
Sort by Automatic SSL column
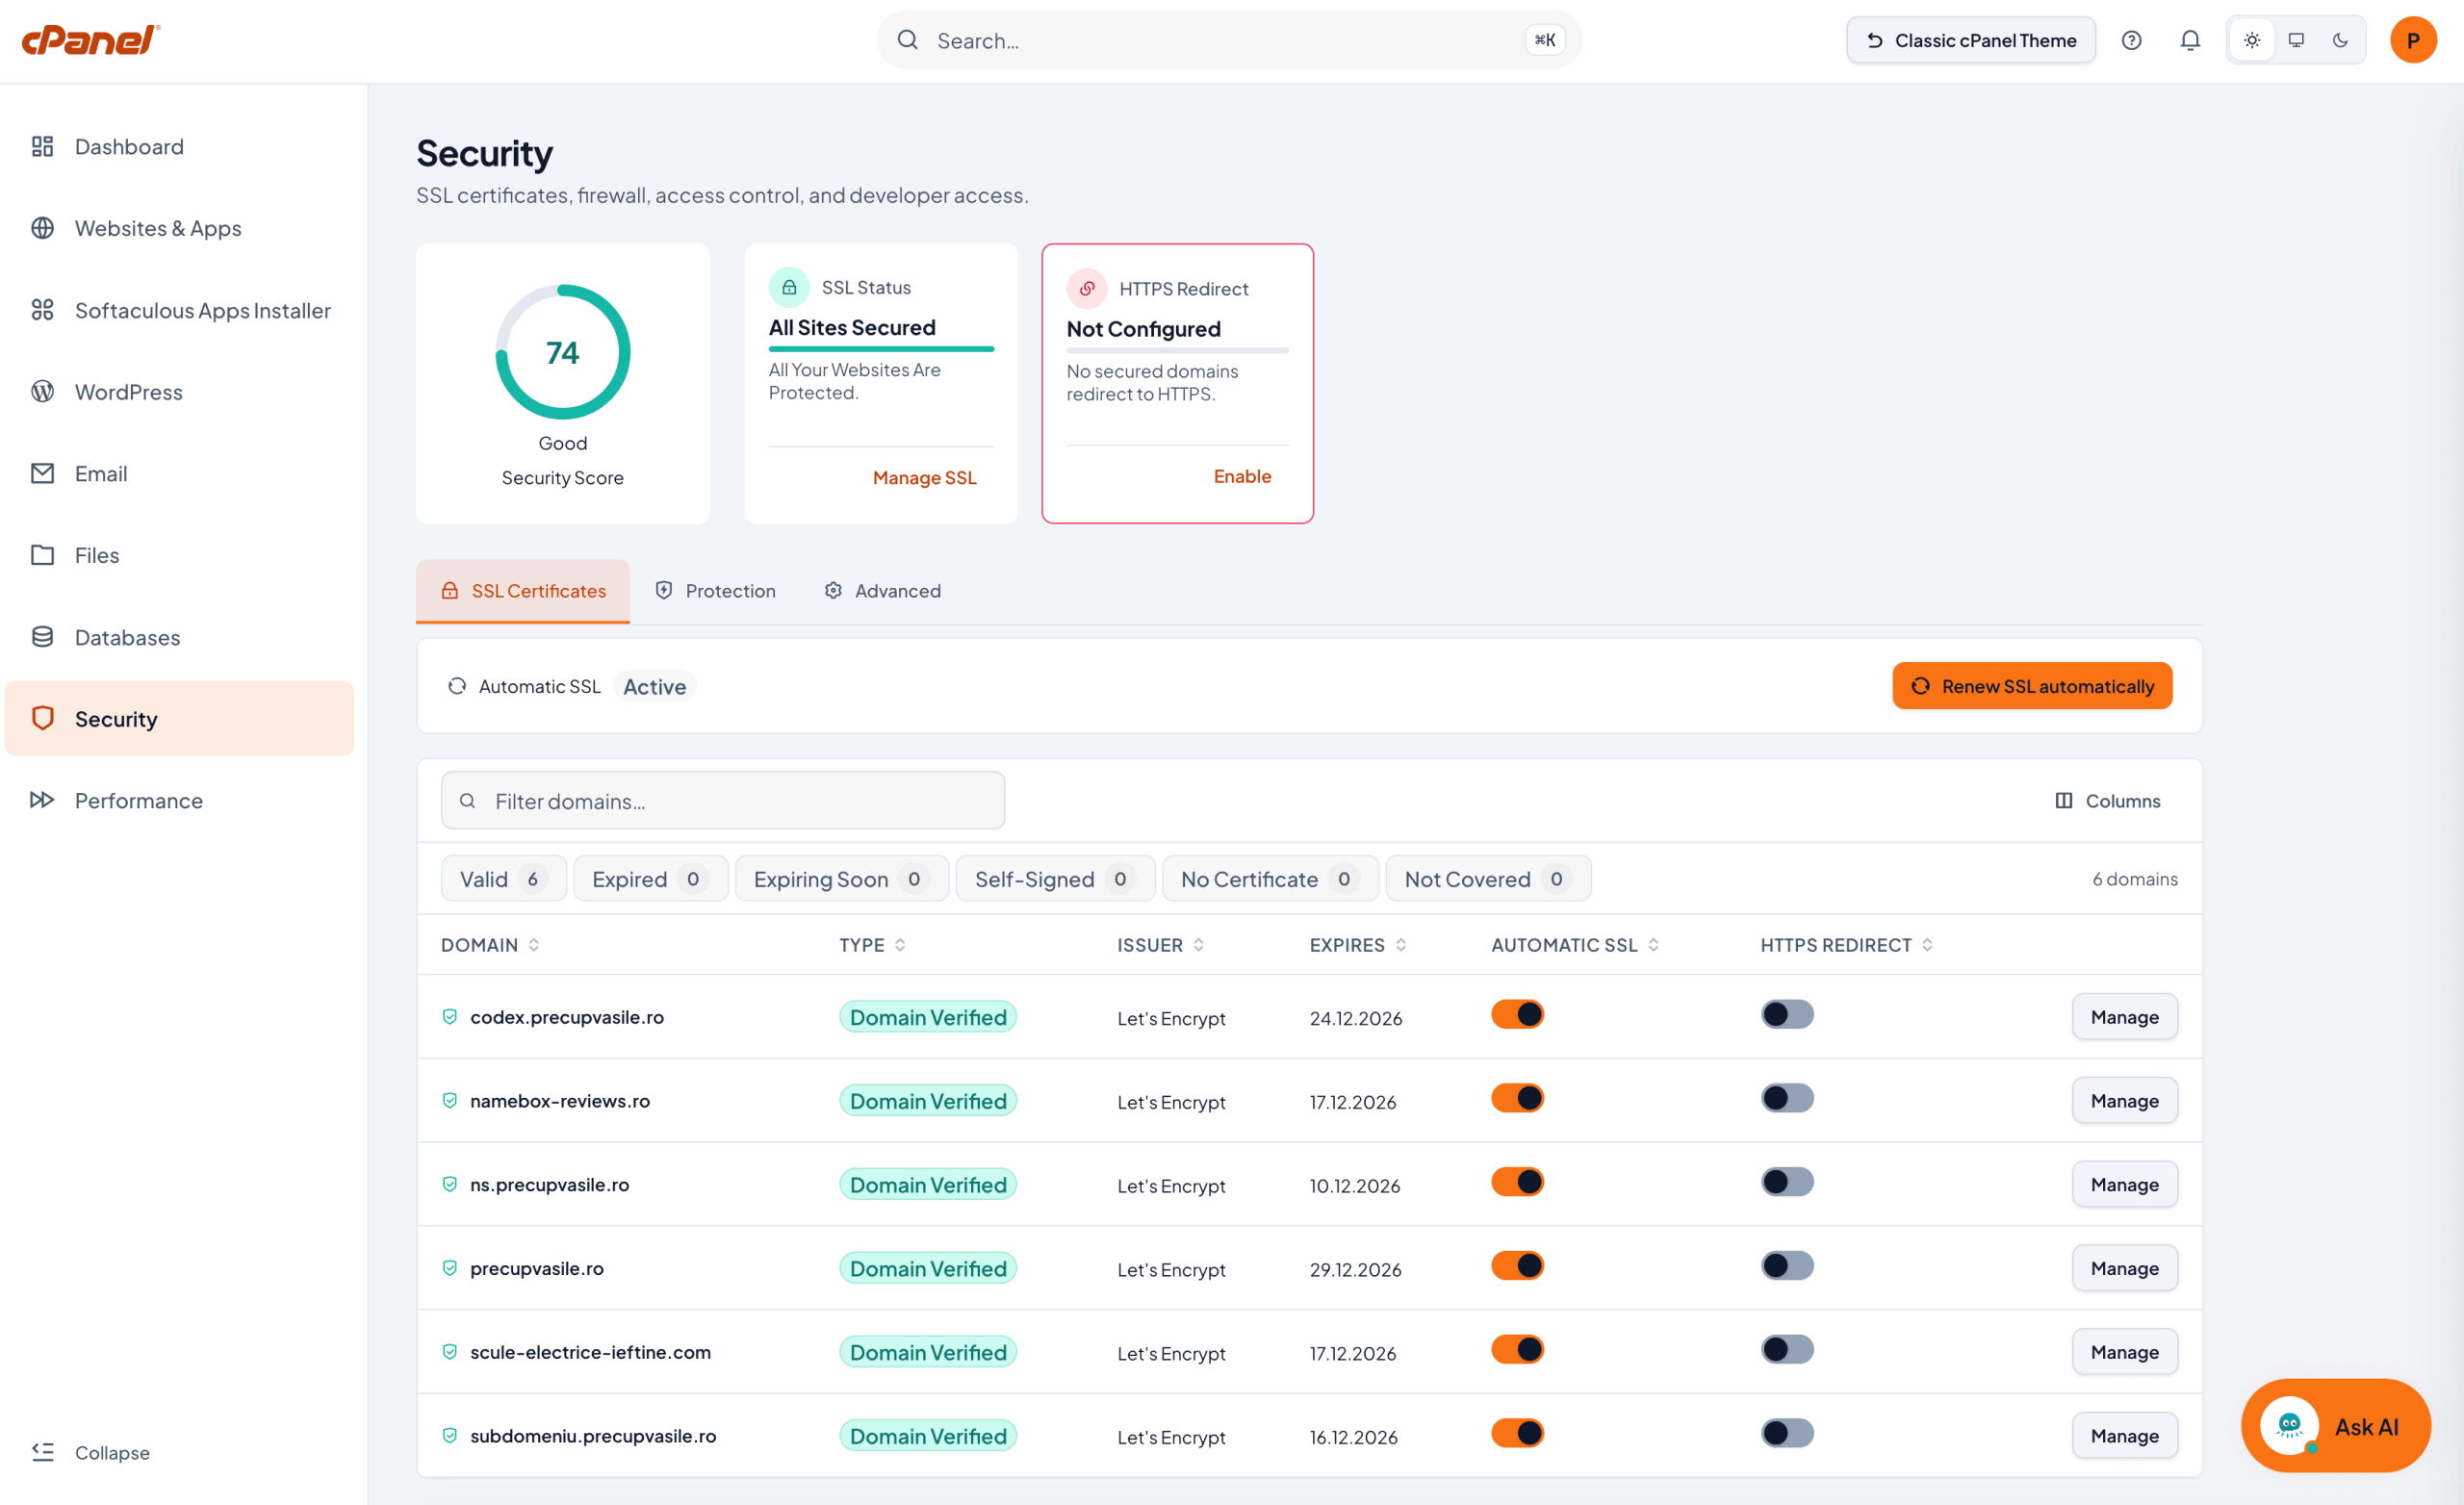point(1574,945)
